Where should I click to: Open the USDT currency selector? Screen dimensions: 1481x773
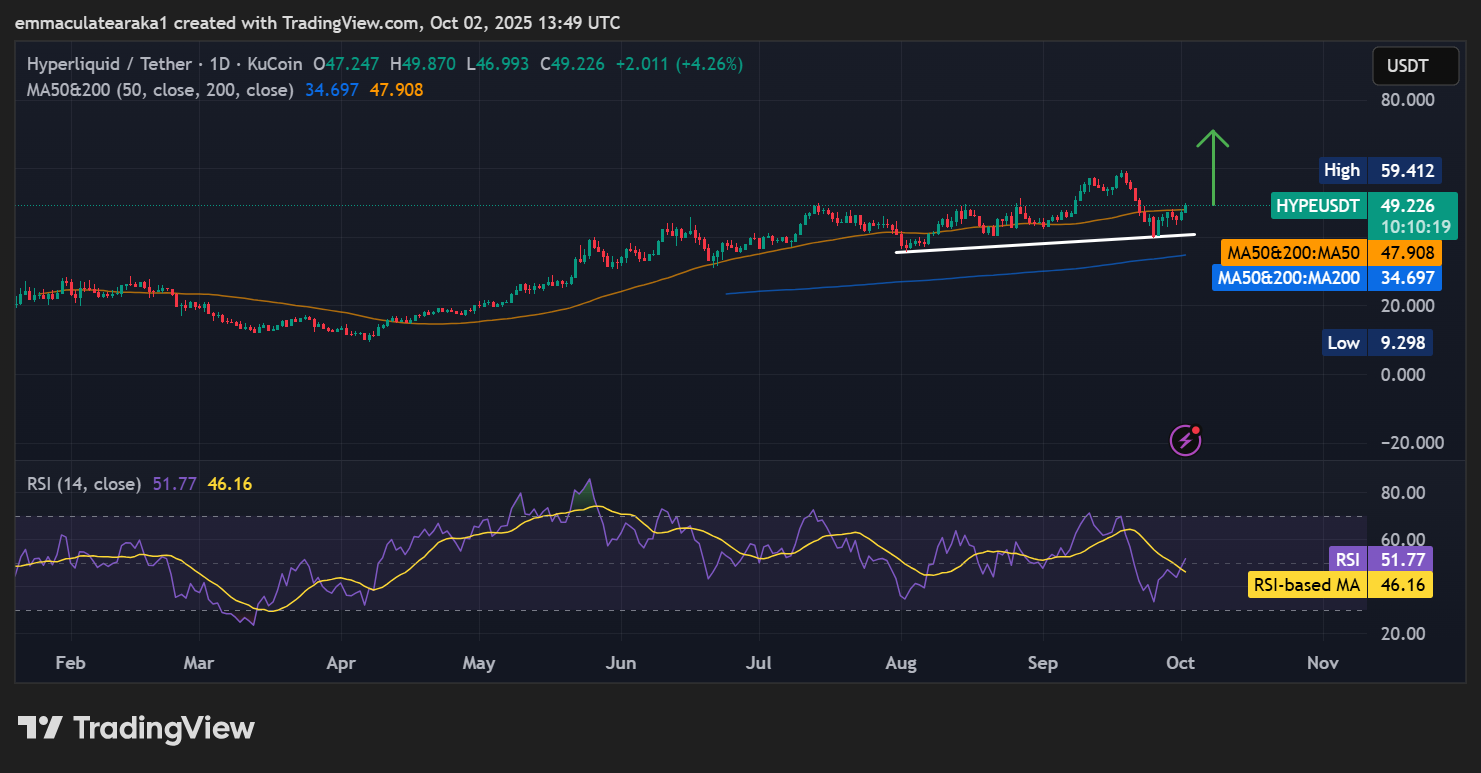click(x=1407, y=67)
